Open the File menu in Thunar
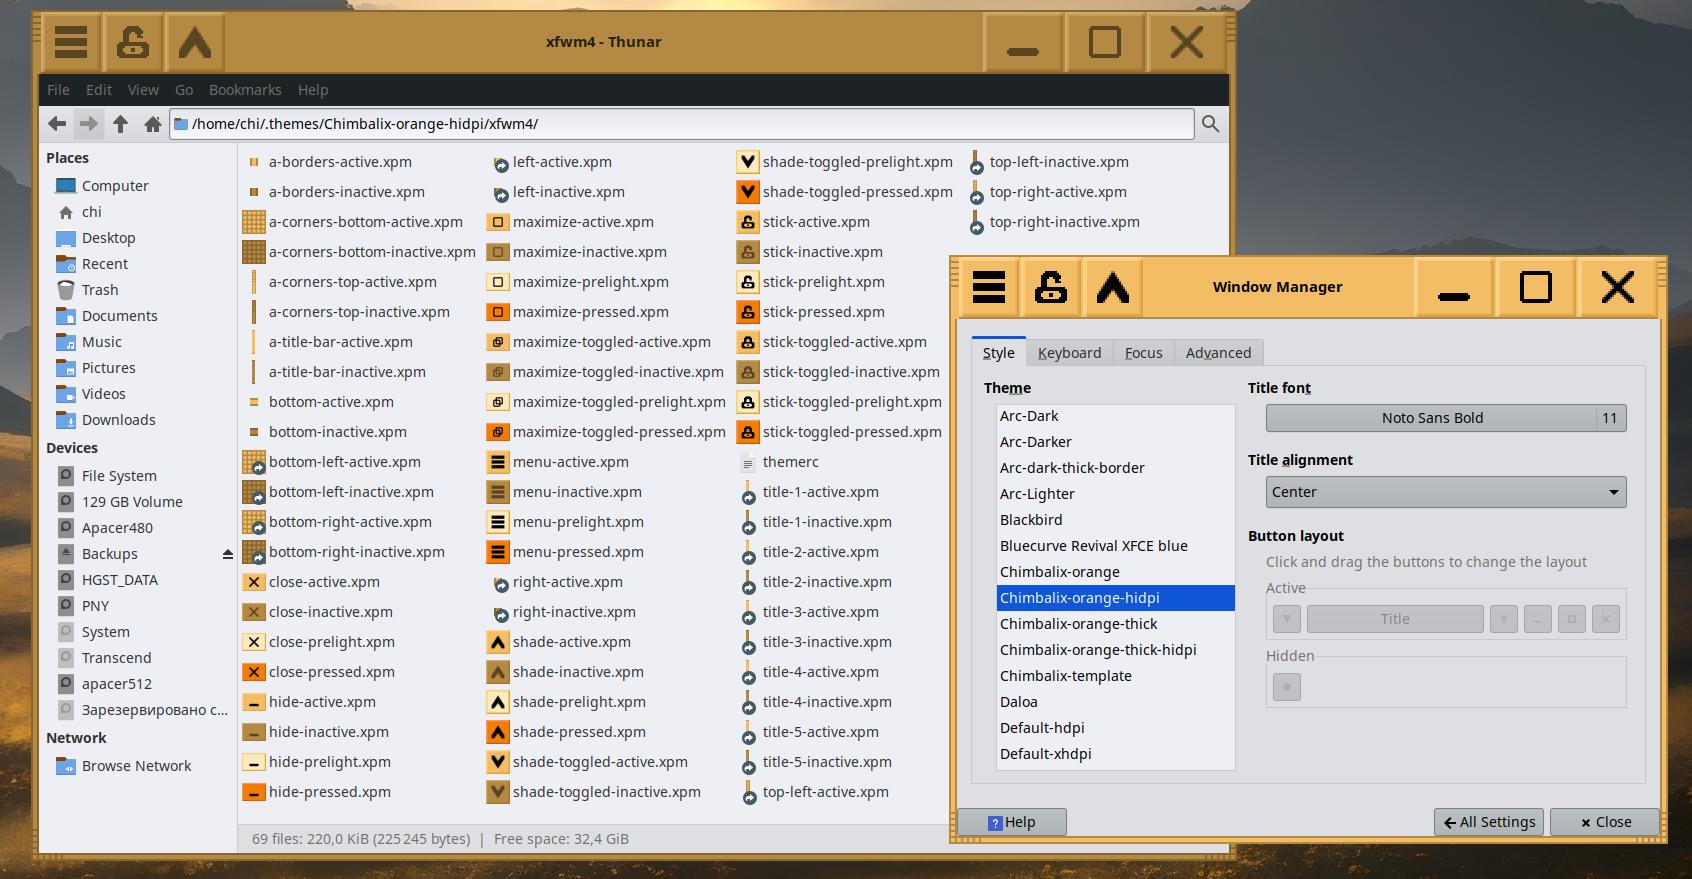Image resolution: width=1692 pixels, height=879 pixels. (x=58, y=90)
